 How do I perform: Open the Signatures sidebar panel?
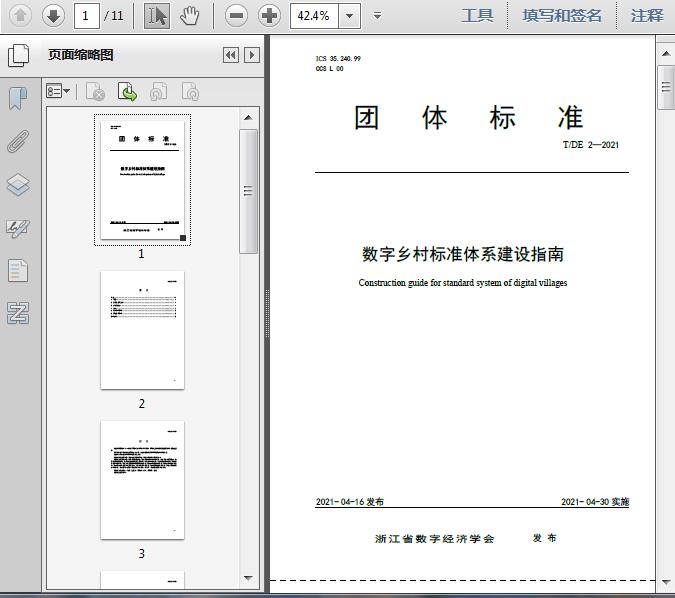(x=18, y=228)
